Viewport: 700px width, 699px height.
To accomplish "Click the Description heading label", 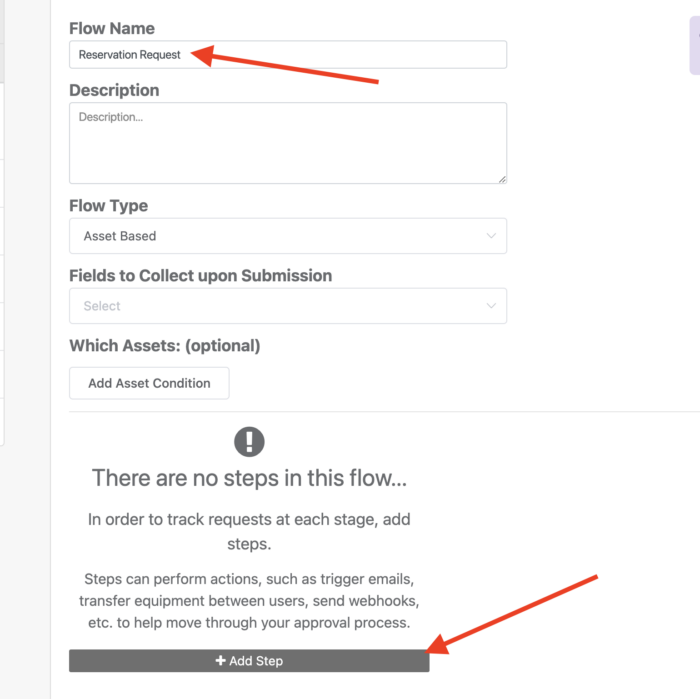I will (x=114, y=90).
